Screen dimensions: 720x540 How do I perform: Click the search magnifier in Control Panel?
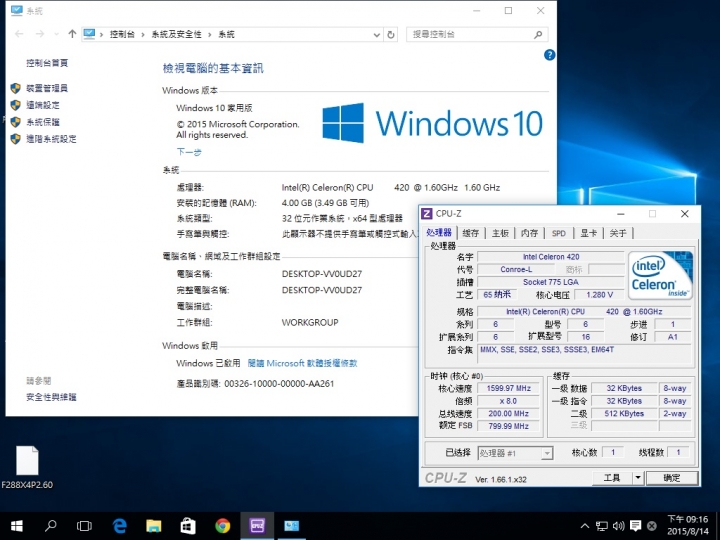tap(538, 34)
